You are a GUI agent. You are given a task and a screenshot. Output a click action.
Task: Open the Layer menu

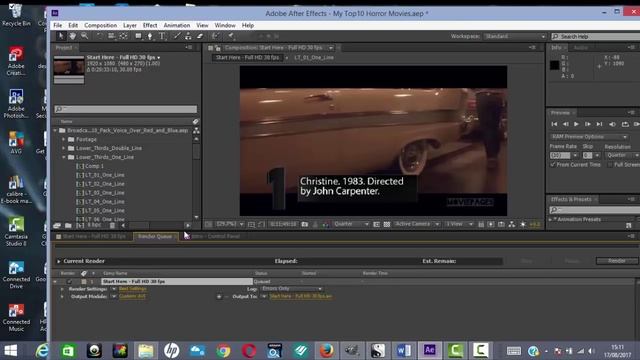tap(130, 25)
